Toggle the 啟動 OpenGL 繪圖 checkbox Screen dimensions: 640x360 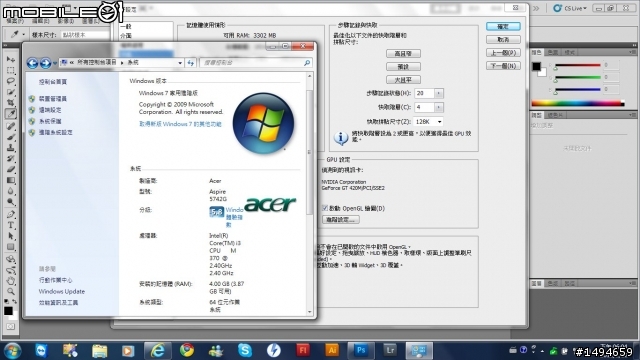(325, 208)
